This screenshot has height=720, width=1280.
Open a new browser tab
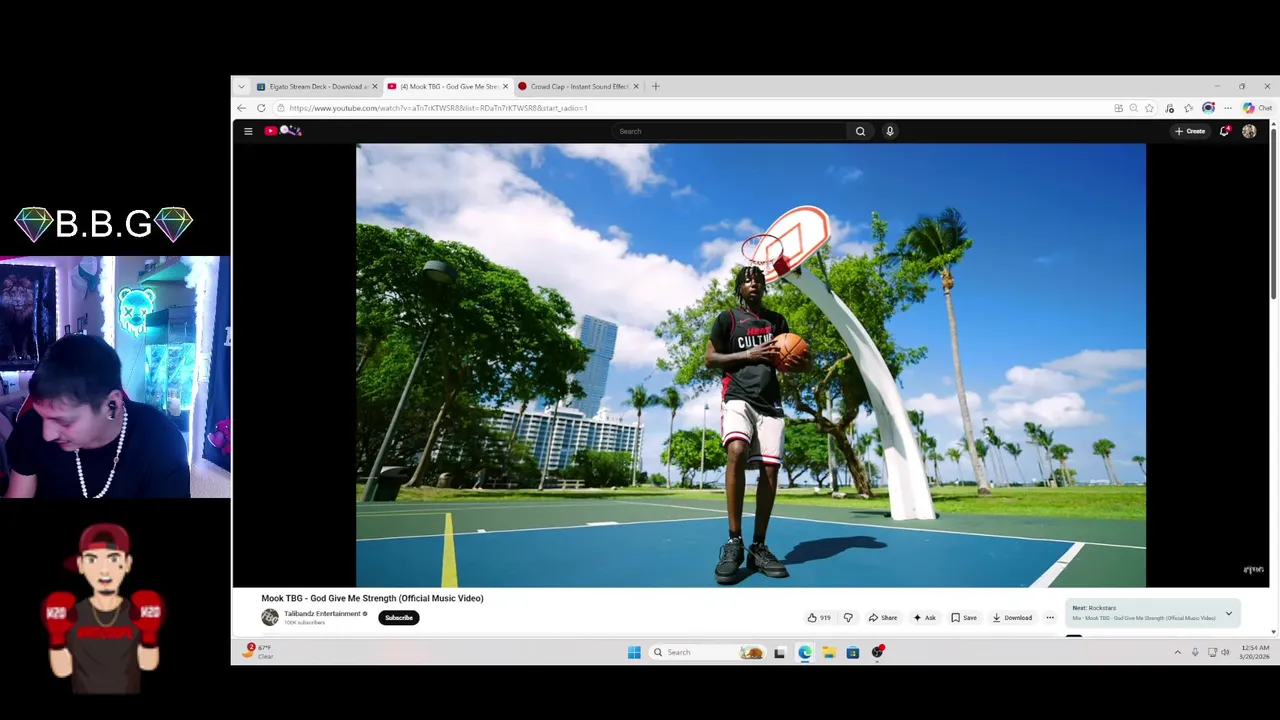pos(656,86)
